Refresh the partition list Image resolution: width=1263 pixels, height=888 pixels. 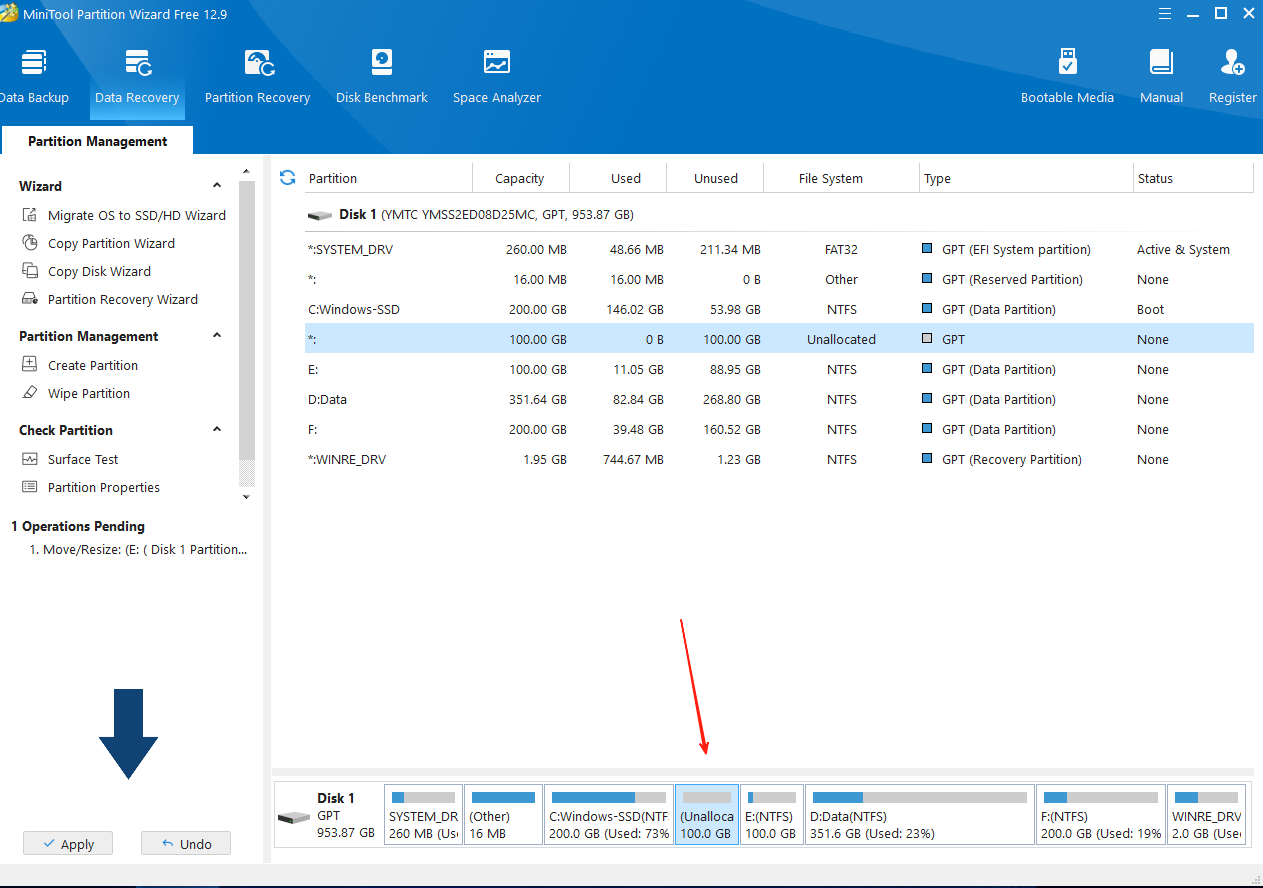(287, 177)
